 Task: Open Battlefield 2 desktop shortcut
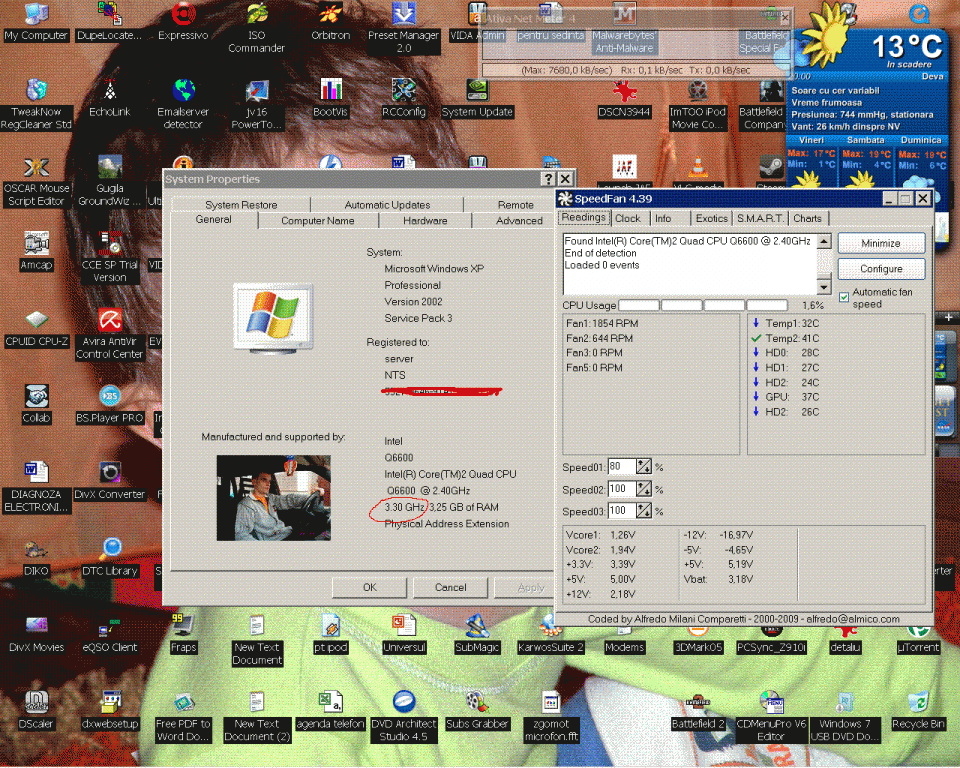(697, 711)
